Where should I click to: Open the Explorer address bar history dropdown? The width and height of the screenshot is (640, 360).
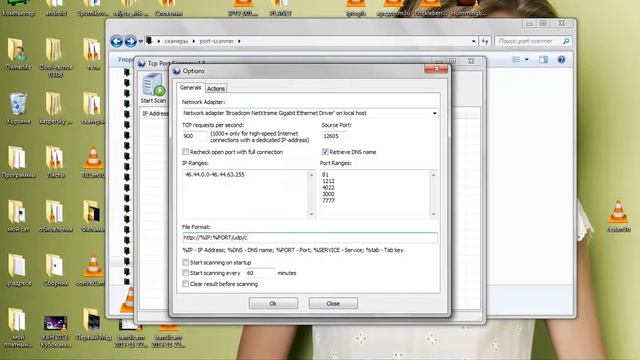point(473,41)
